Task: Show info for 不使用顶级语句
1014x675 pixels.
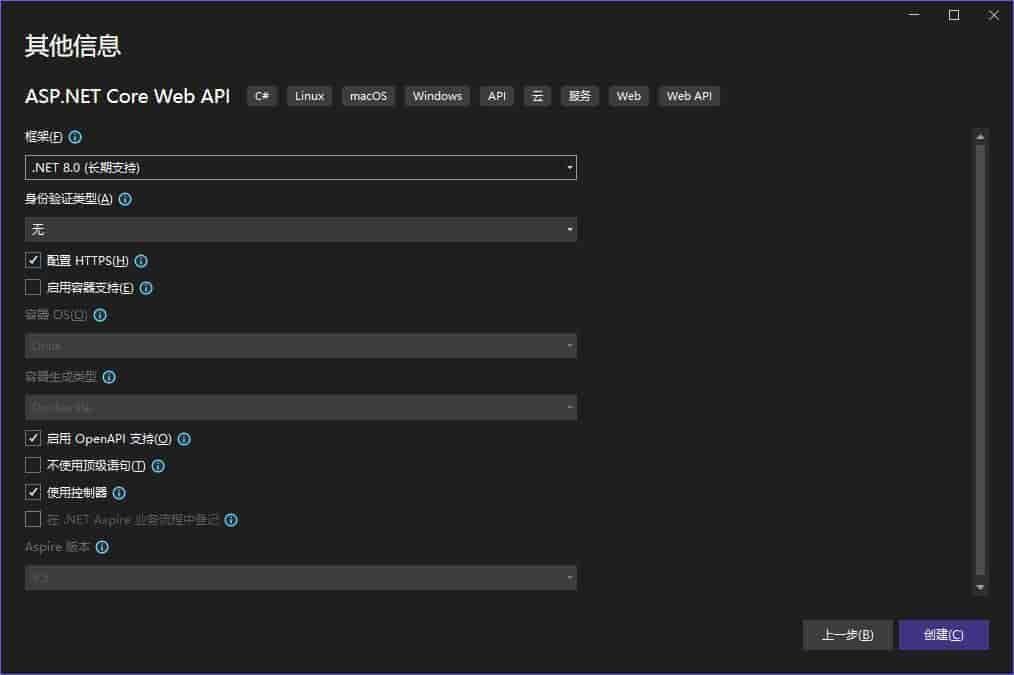Action: pos(158,466)
